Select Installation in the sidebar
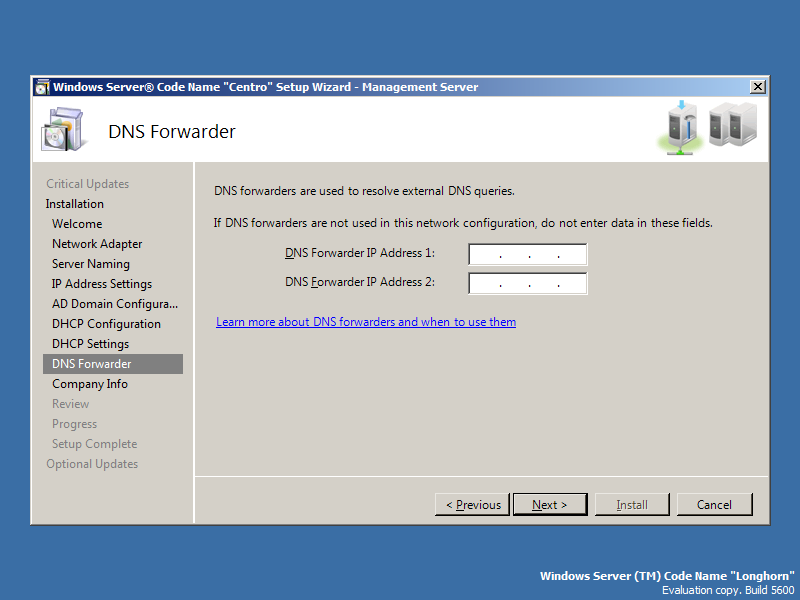 [74, 204]
